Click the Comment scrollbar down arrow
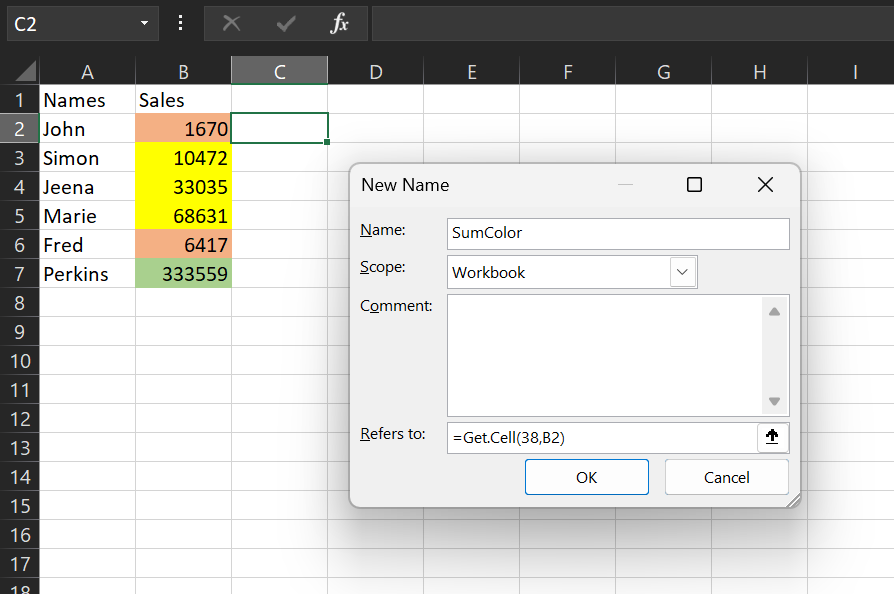This screenshot has height=594, width=894. [x=774, y=401]
